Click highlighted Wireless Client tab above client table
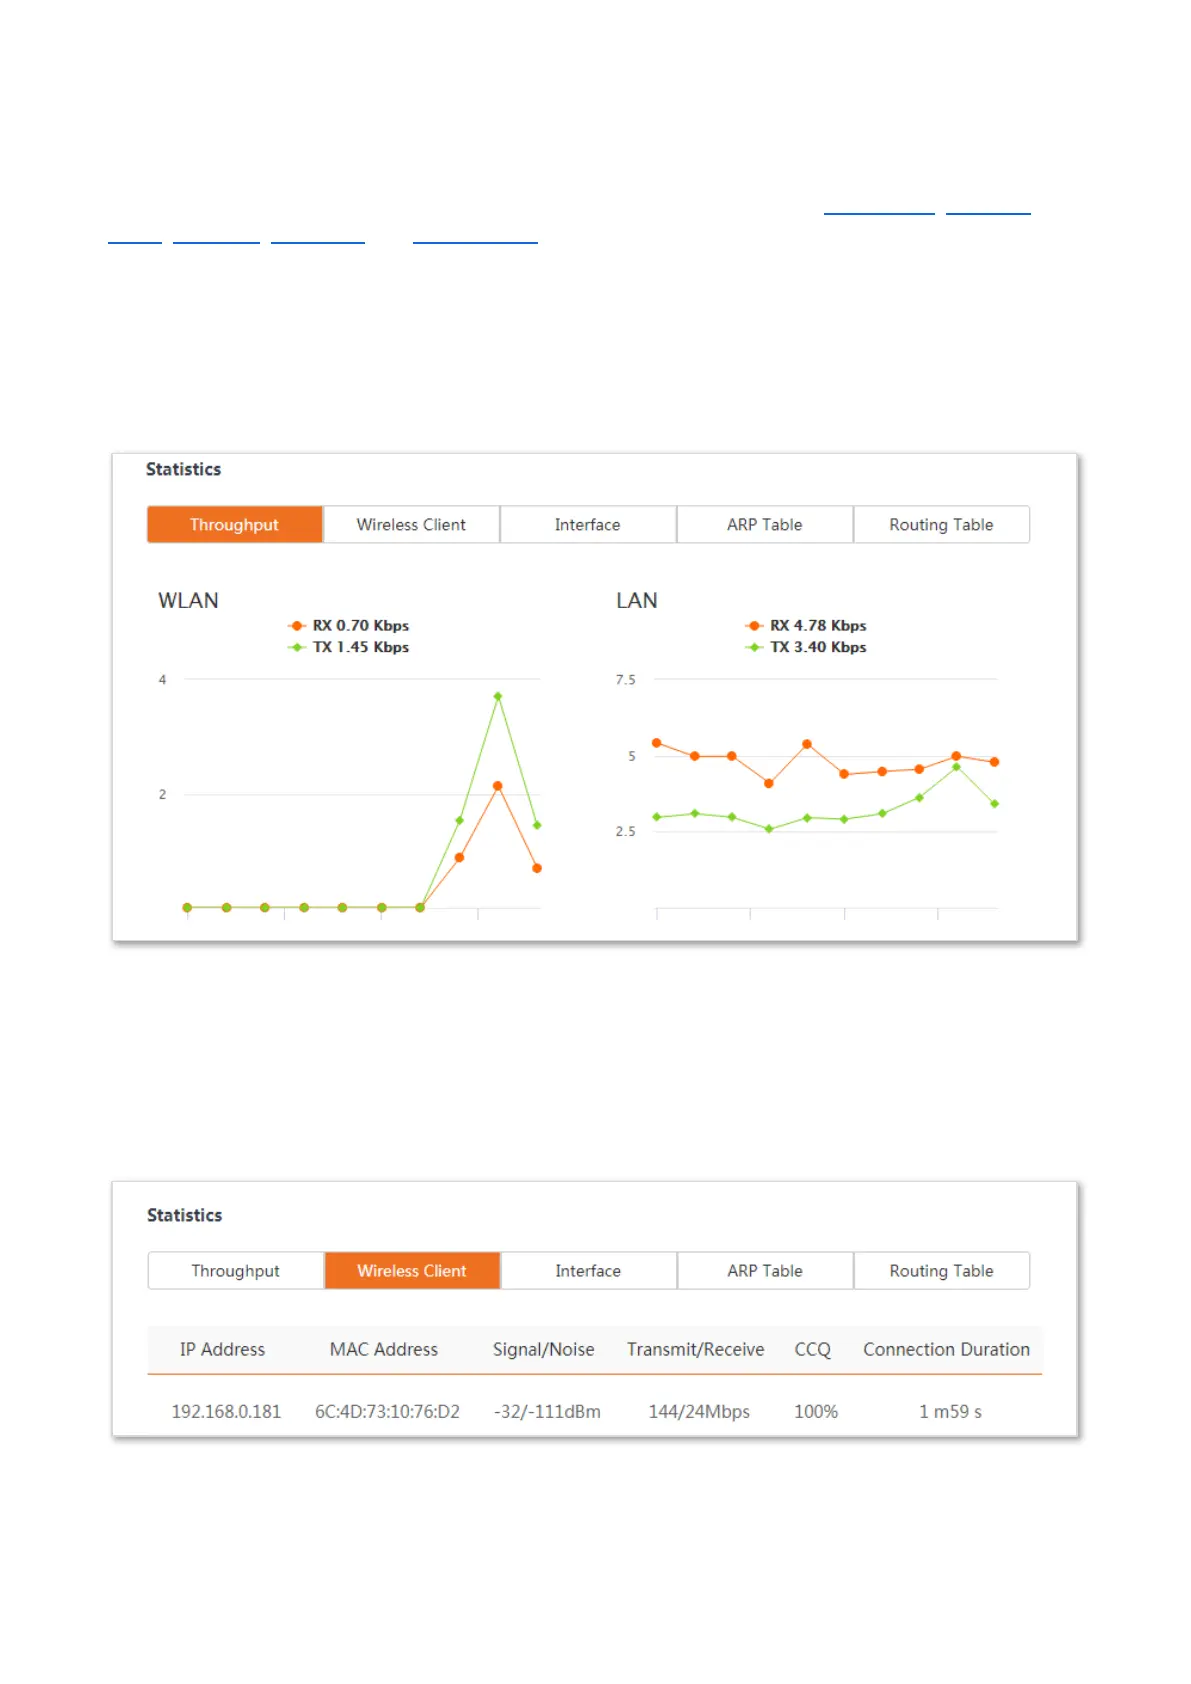 [412, 1270]
